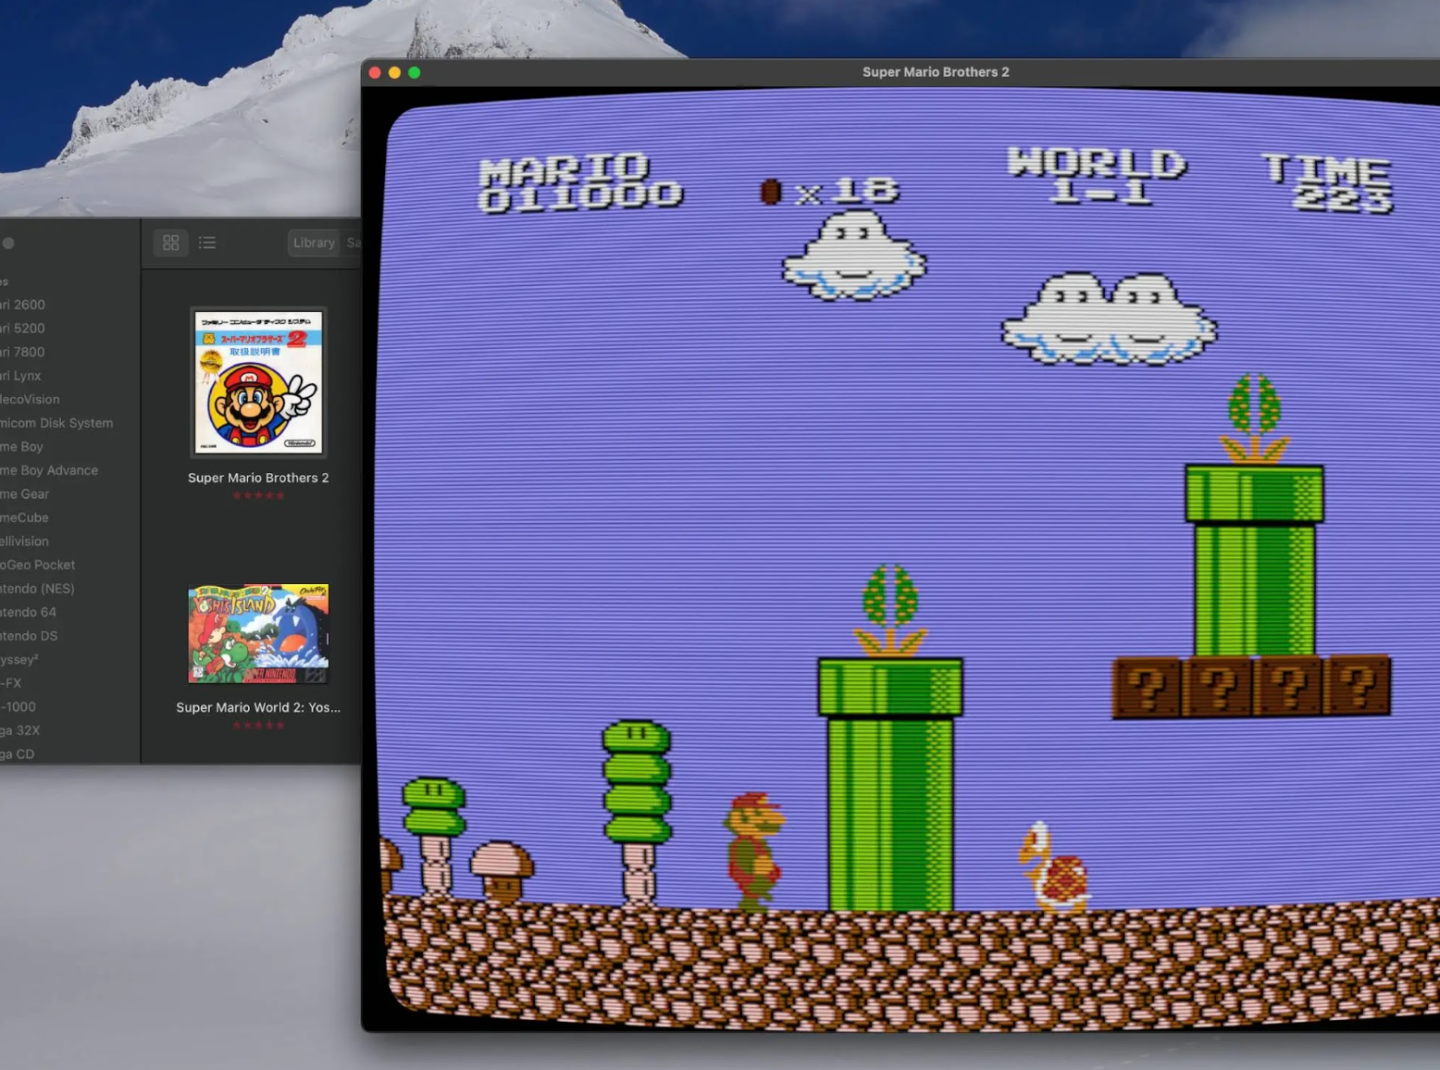Select Nintendo (NES) in the sidebar
The height and width of the screenshot is (1070, 1440).
tap(38, 589)
